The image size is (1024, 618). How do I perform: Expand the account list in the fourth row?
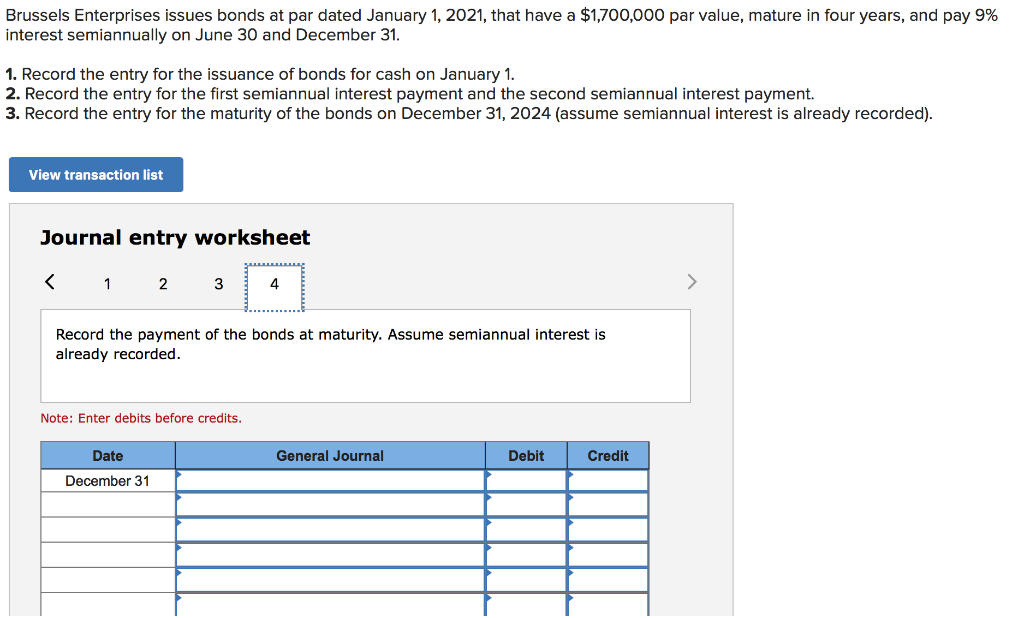180,551
